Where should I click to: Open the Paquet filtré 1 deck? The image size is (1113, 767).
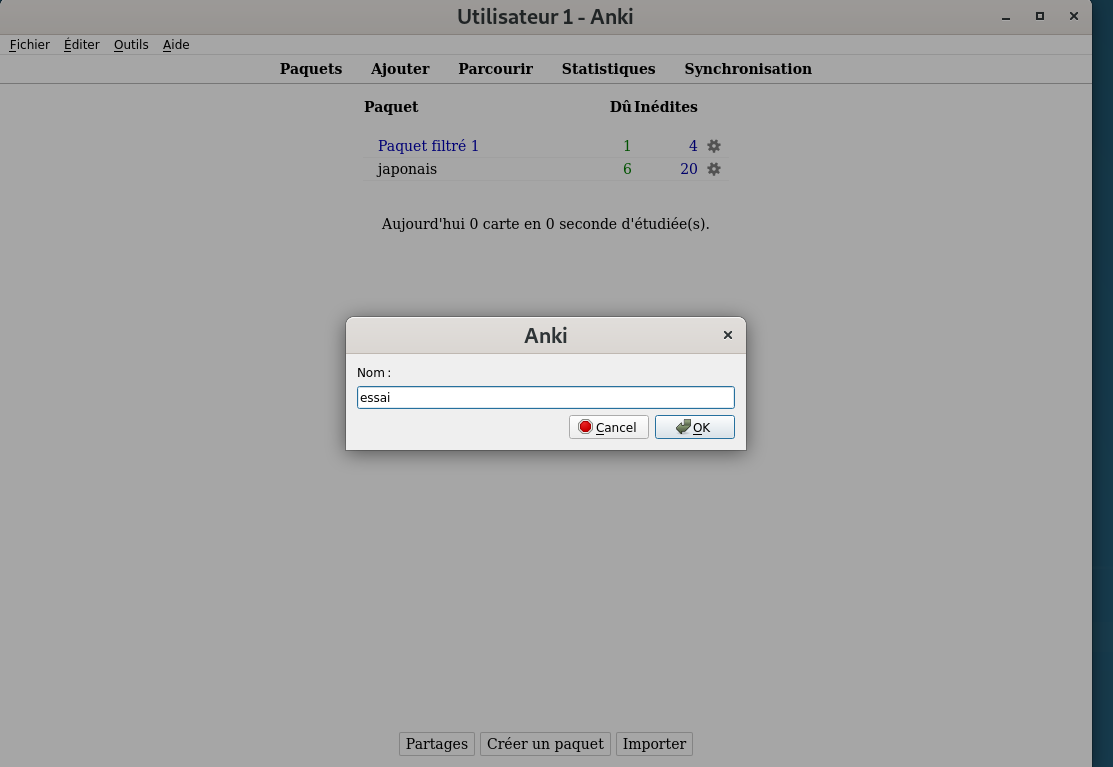tap(428, 146)
